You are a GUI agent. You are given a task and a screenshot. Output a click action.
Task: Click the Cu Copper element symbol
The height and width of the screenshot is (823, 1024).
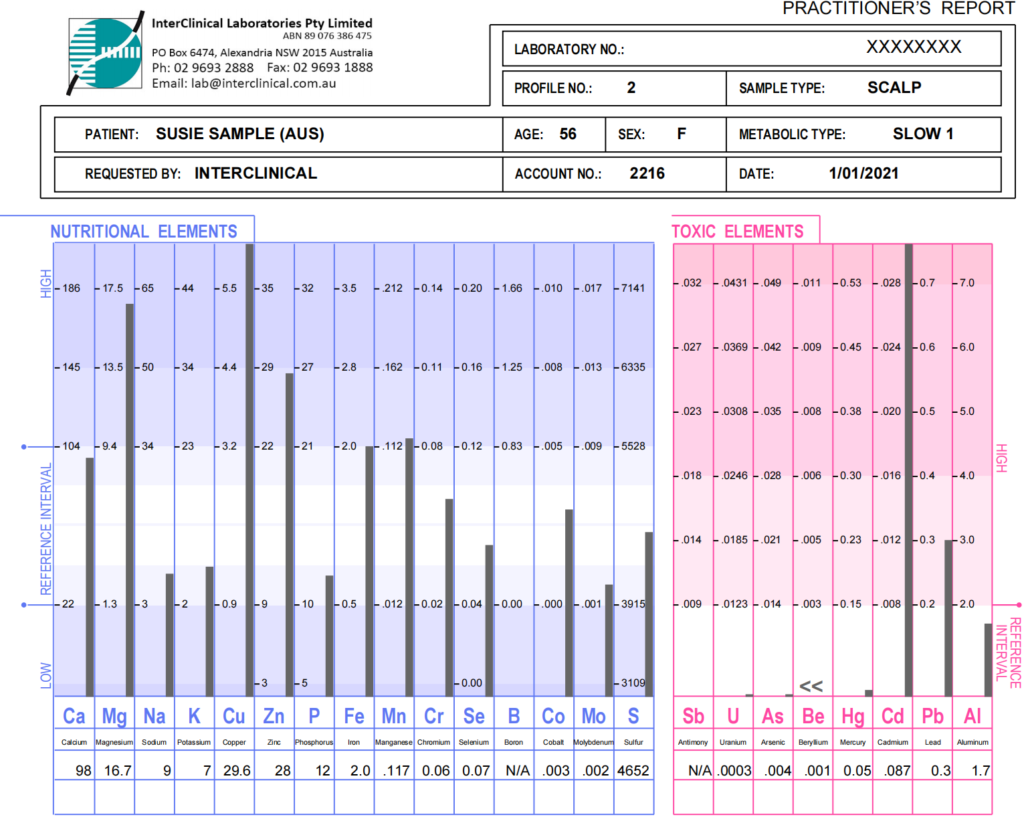coord(234,717)
